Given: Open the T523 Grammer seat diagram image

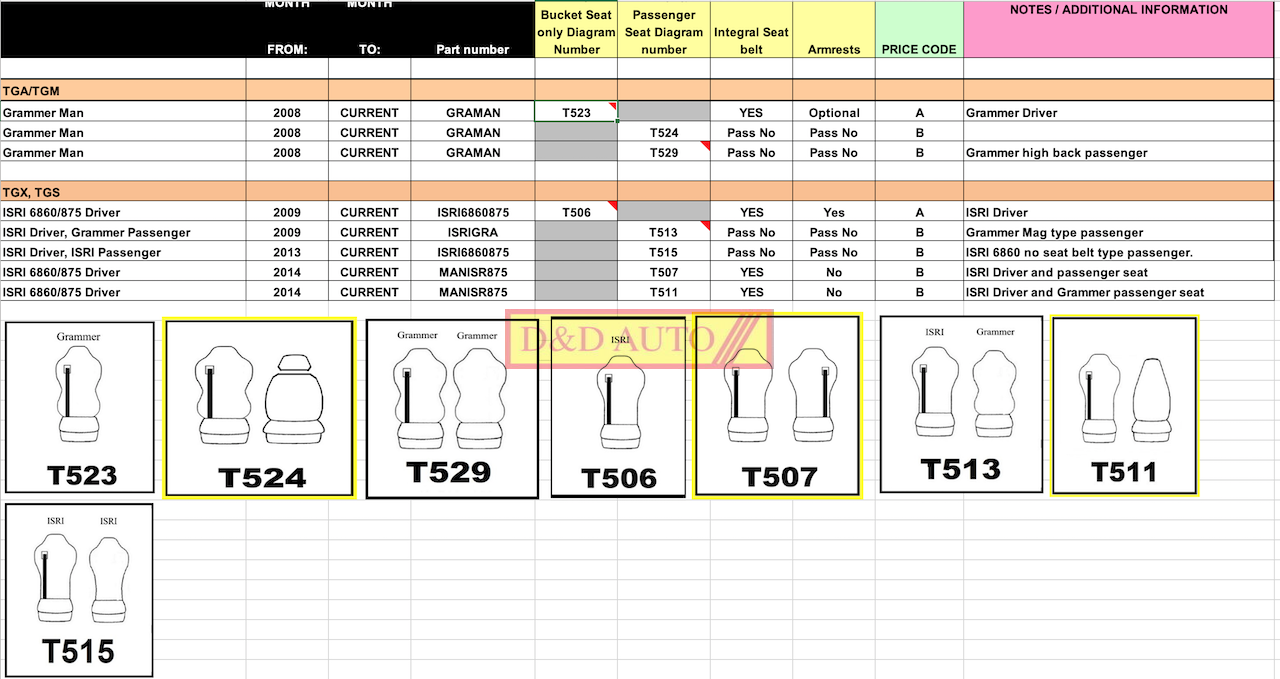Looking at the screenshot, I should (x=80, y=407).
